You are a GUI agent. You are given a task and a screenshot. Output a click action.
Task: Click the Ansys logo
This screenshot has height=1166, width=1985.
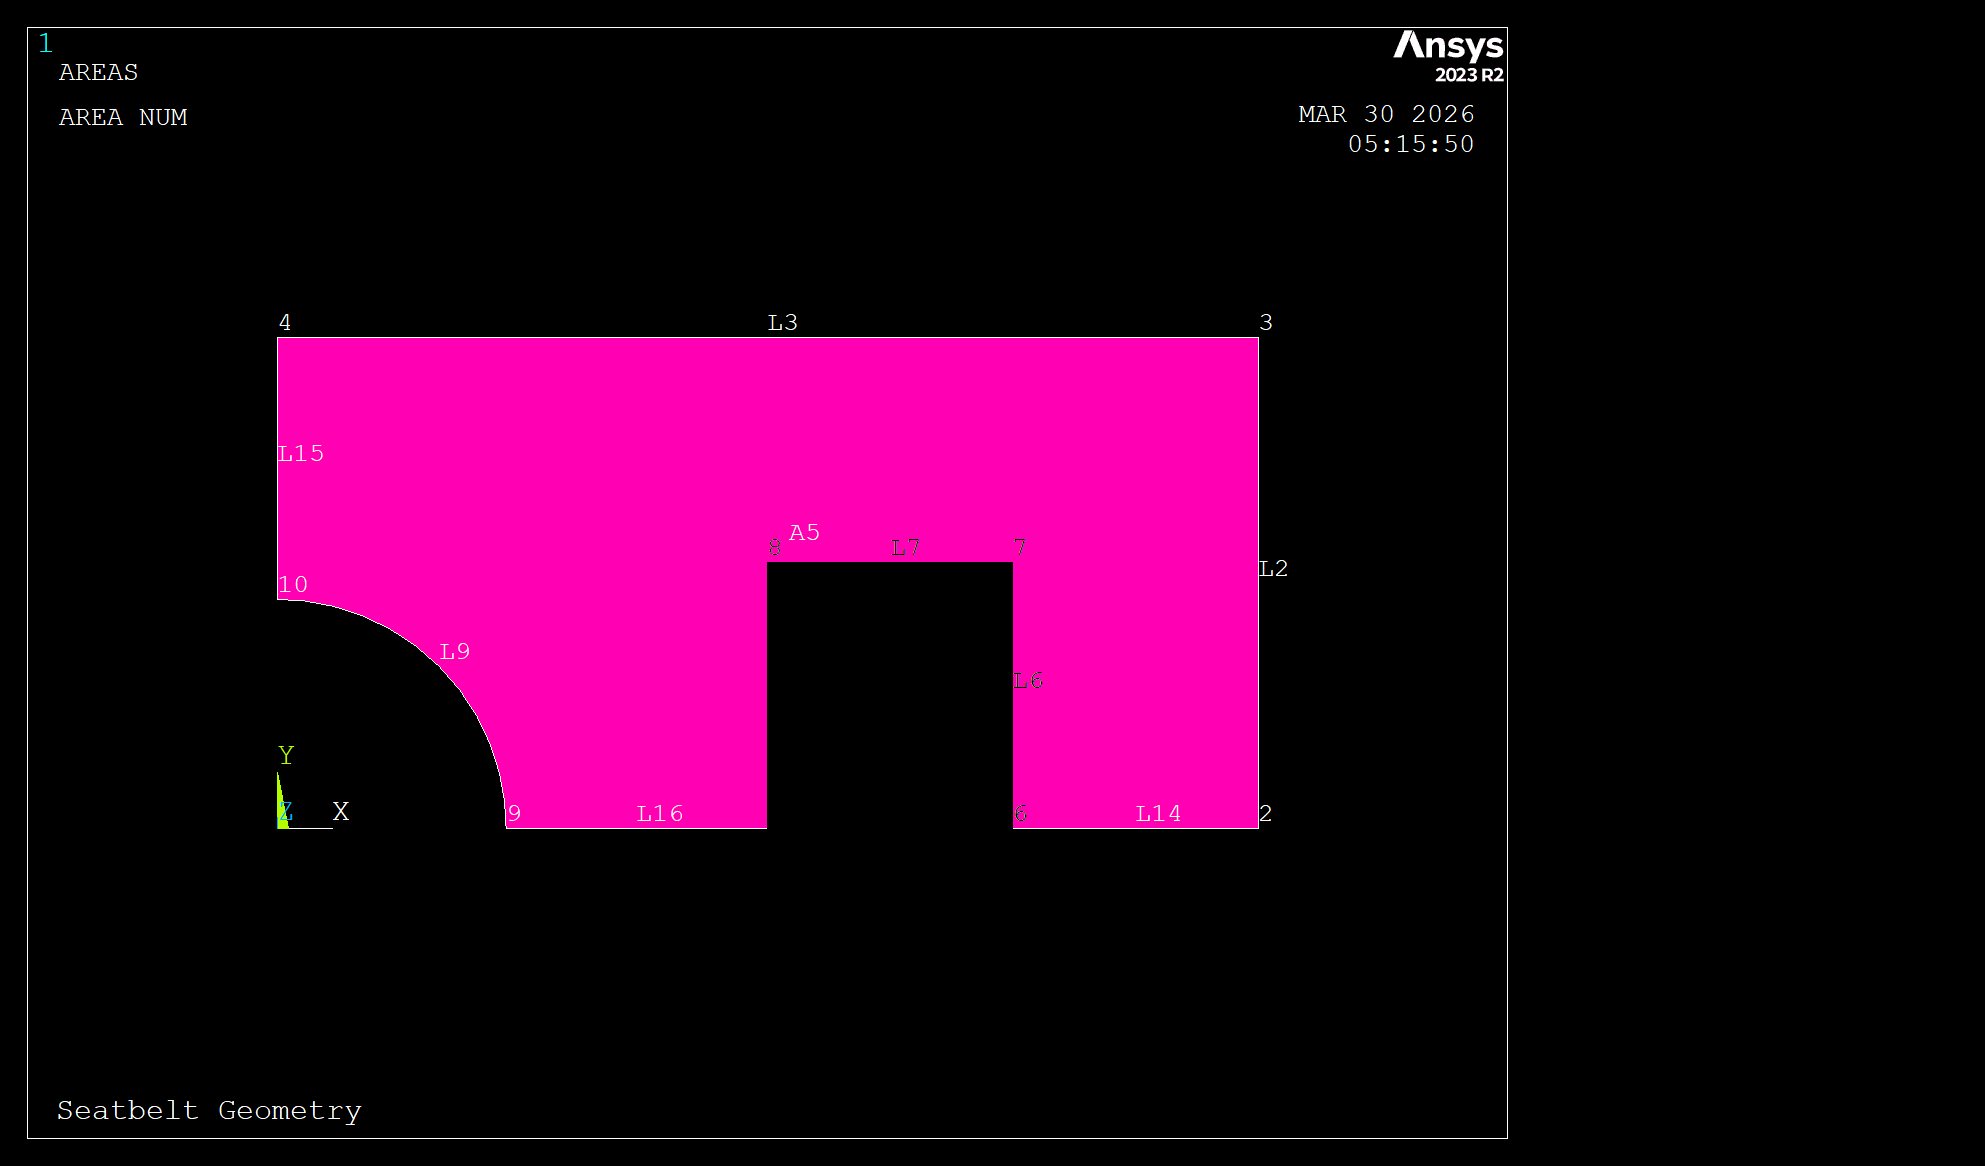(1447, 55)
